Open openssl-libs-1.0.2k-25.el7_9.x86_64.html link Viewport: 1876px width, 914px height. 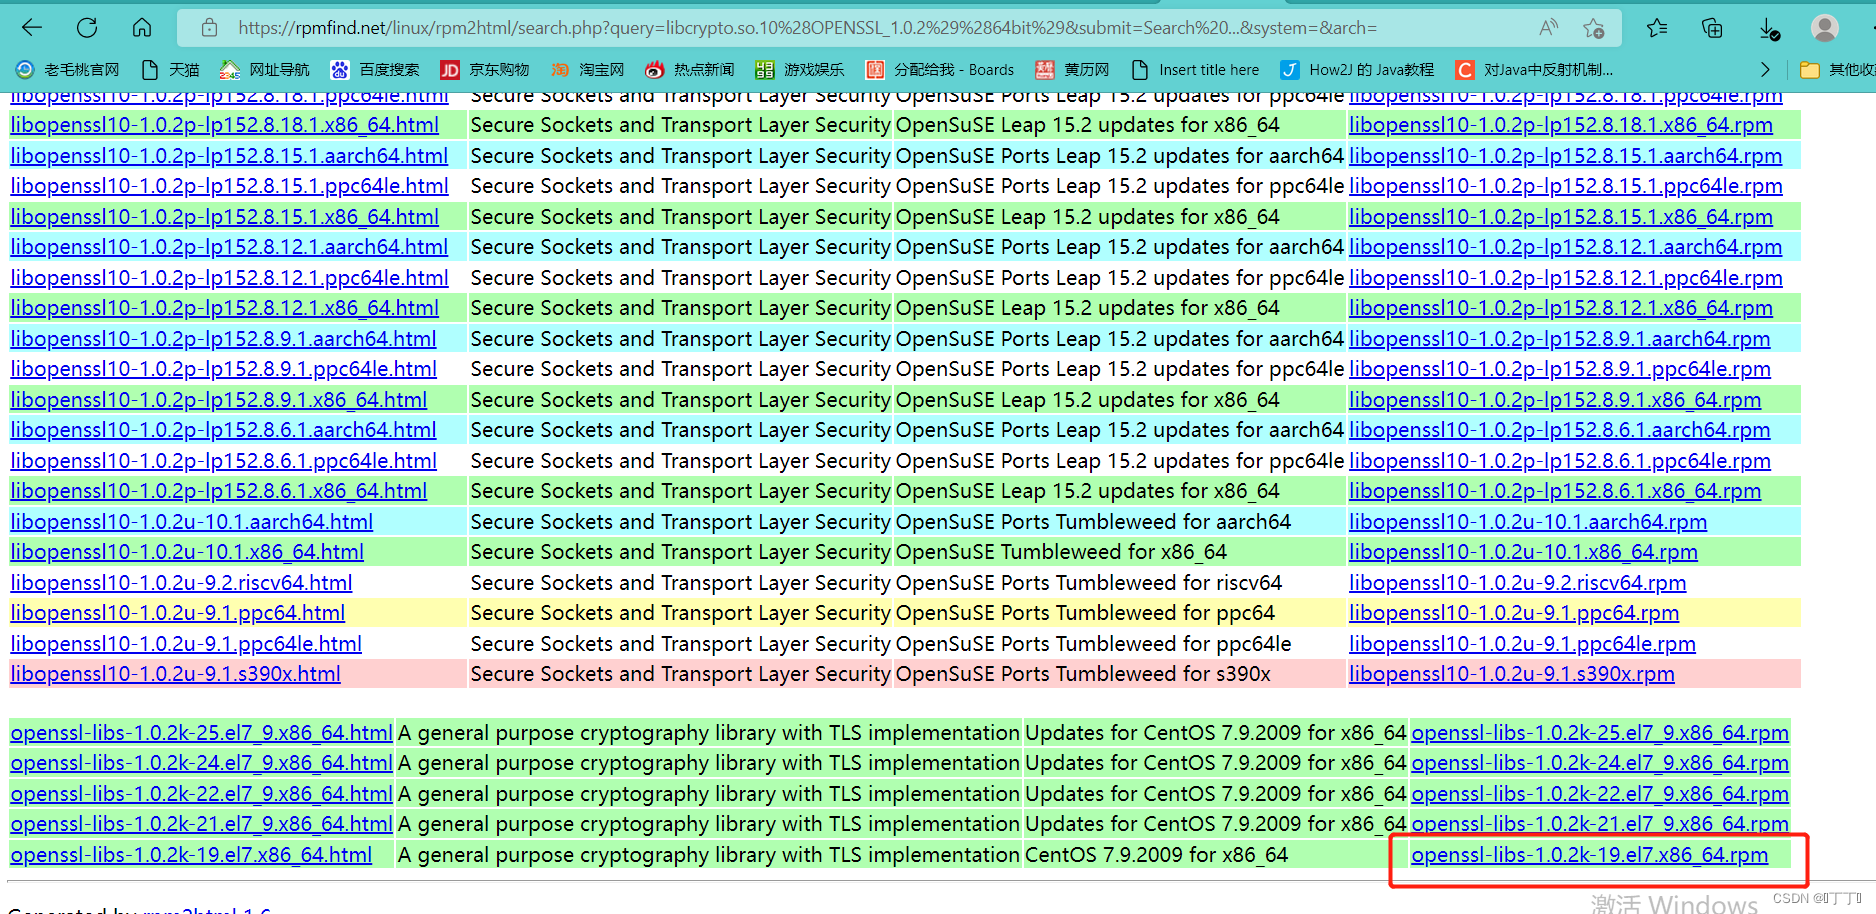pos(202,733)
